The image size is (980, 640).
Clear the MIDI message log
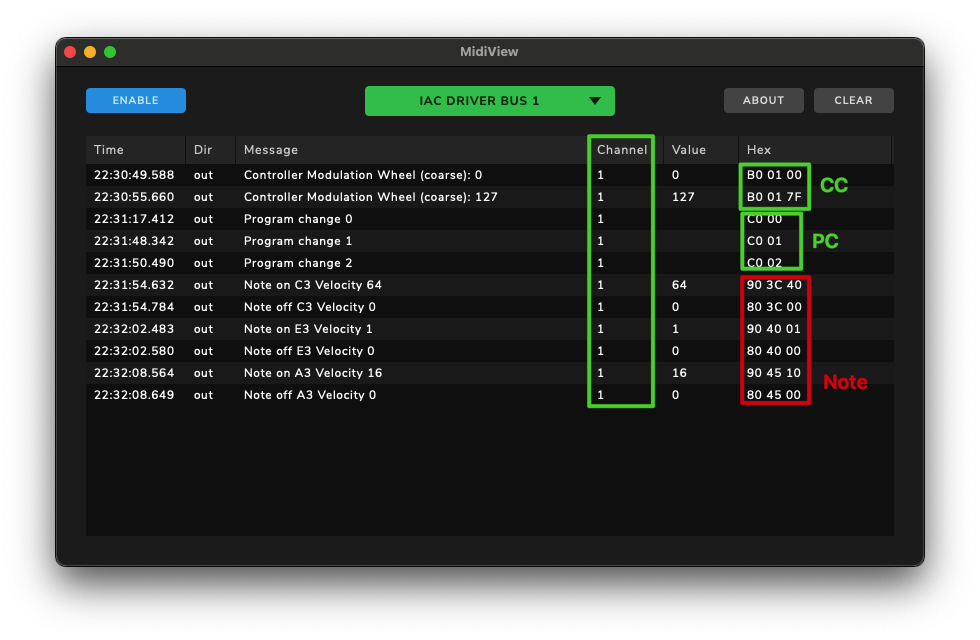click(853, 100)
